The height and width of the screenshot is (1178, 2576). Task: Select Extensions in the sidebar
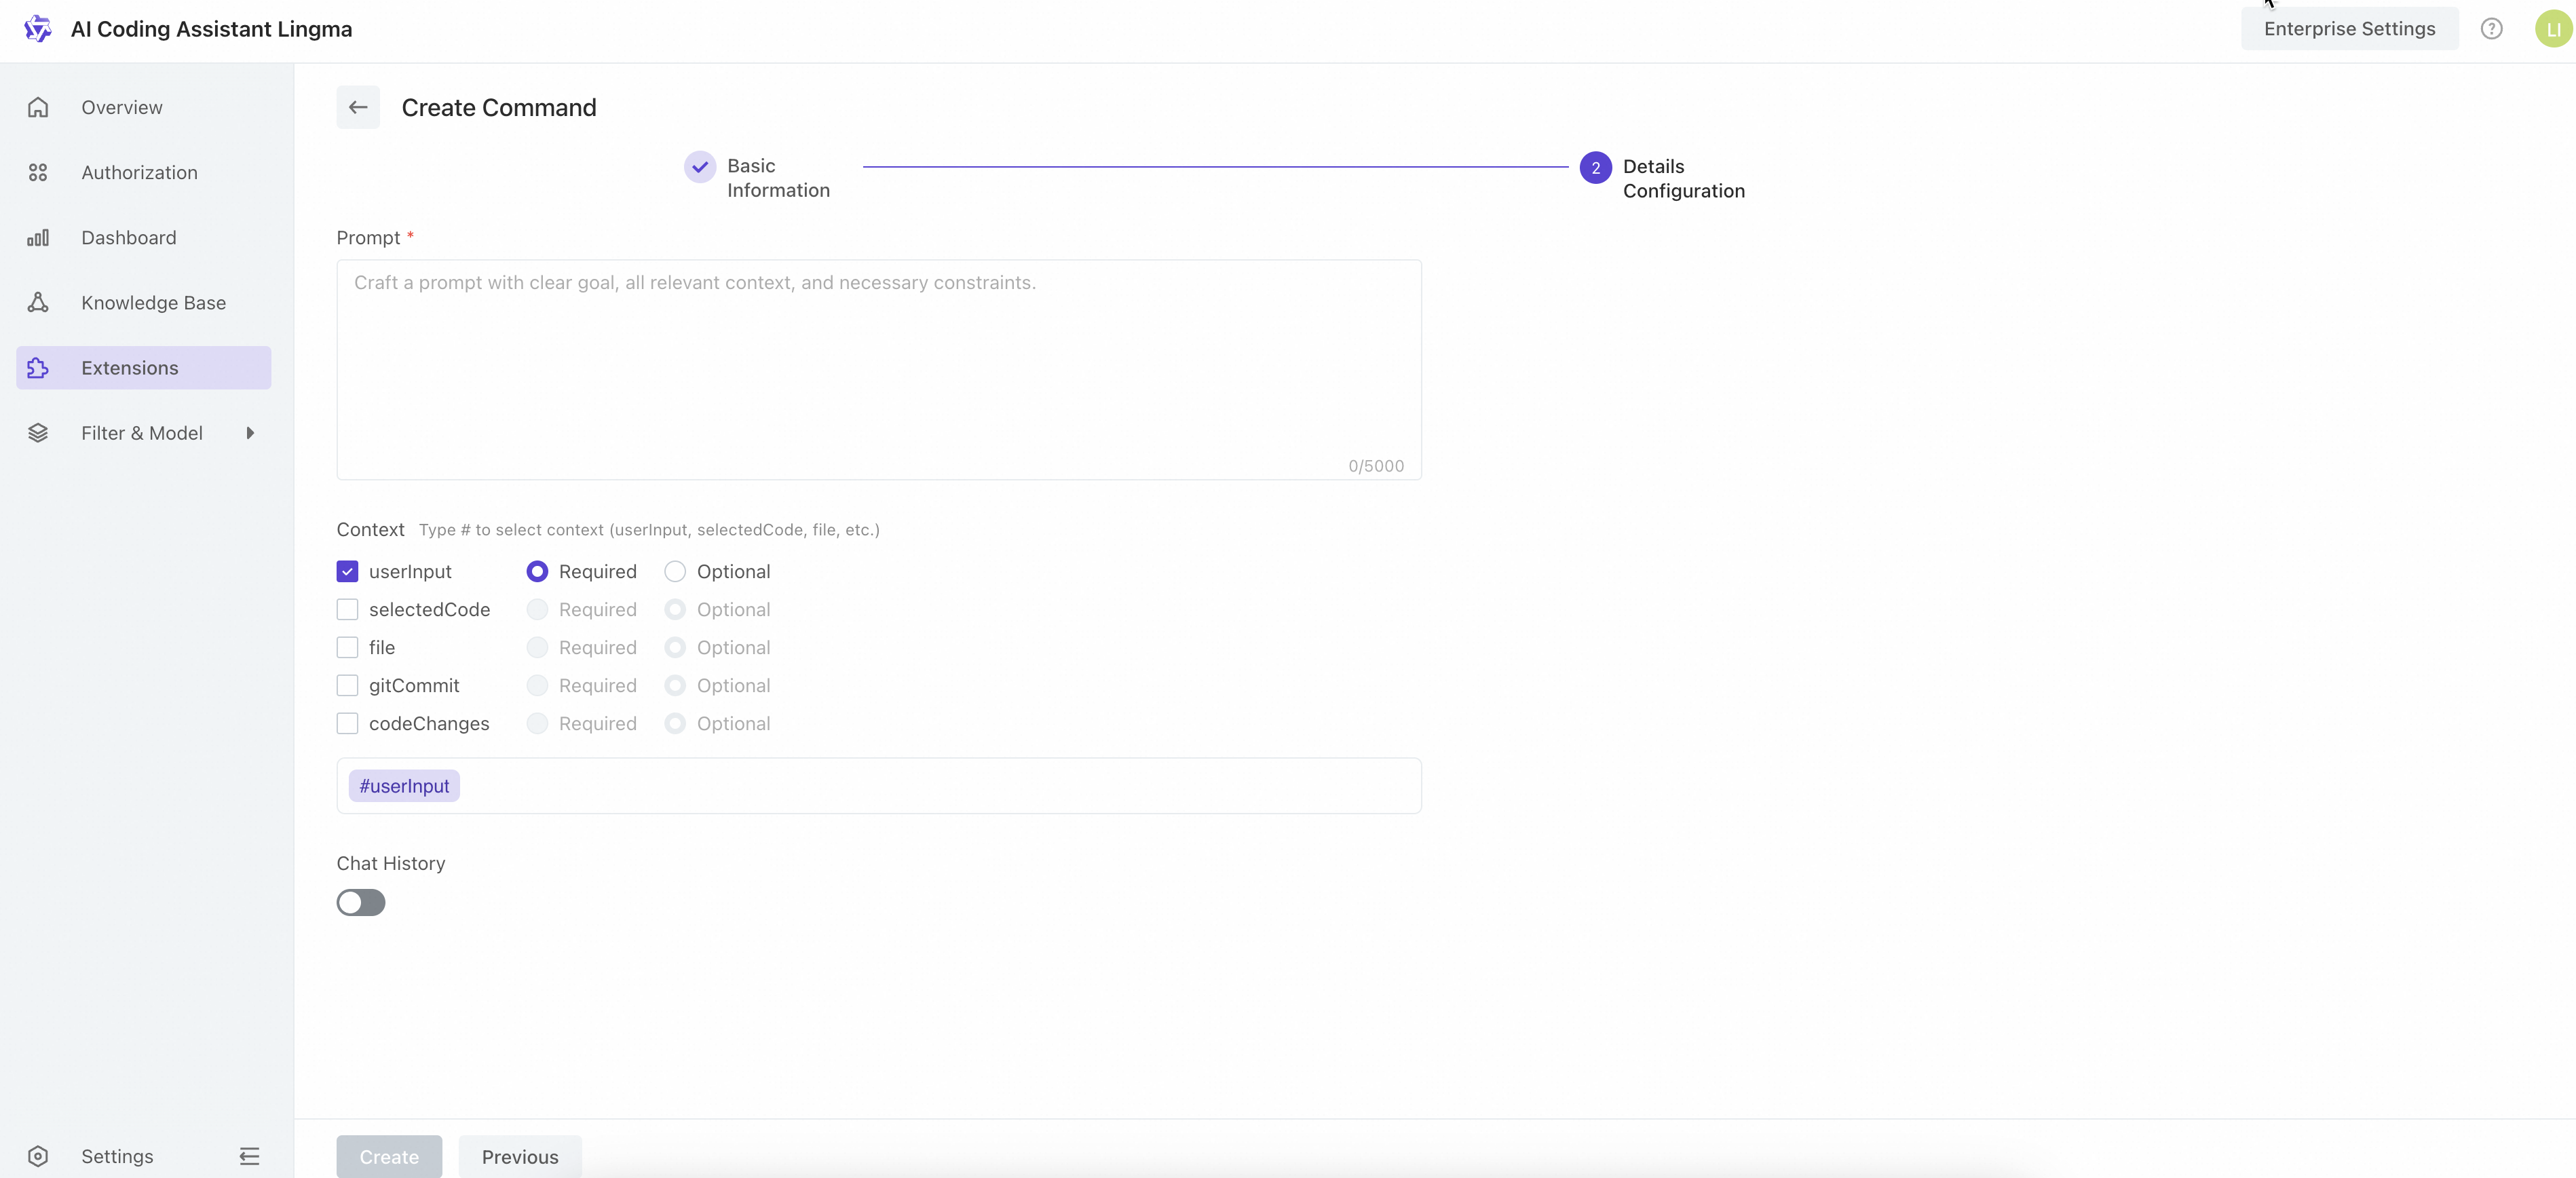click(x=144, y=368)
